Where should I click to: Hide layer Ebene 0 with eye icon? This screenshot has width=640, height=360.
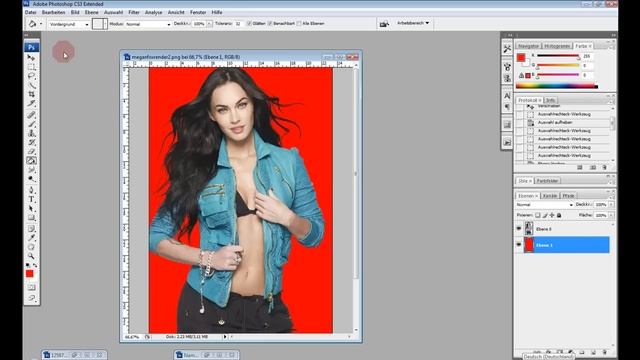[x=519, y=229]
